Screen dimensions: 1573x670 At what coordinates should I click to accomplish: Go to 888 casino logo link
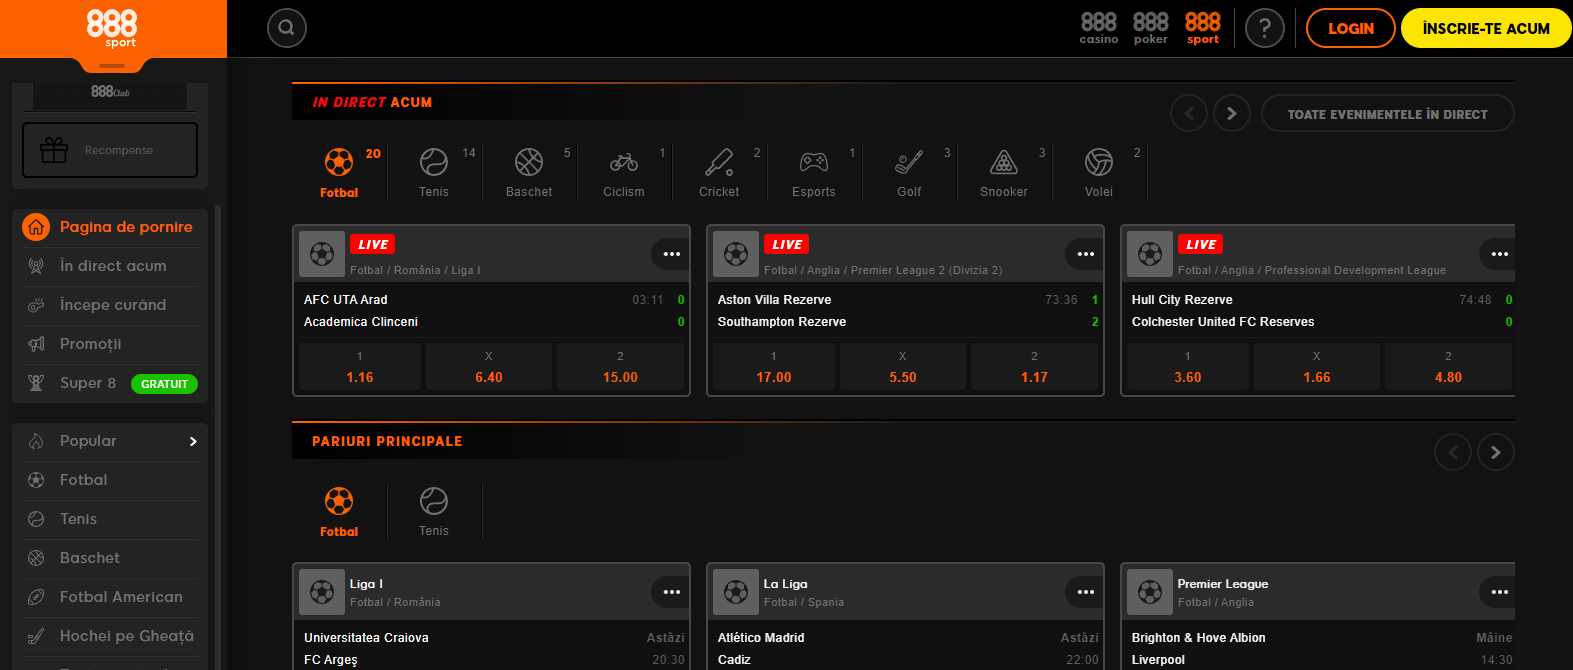tap(1099, 28)
